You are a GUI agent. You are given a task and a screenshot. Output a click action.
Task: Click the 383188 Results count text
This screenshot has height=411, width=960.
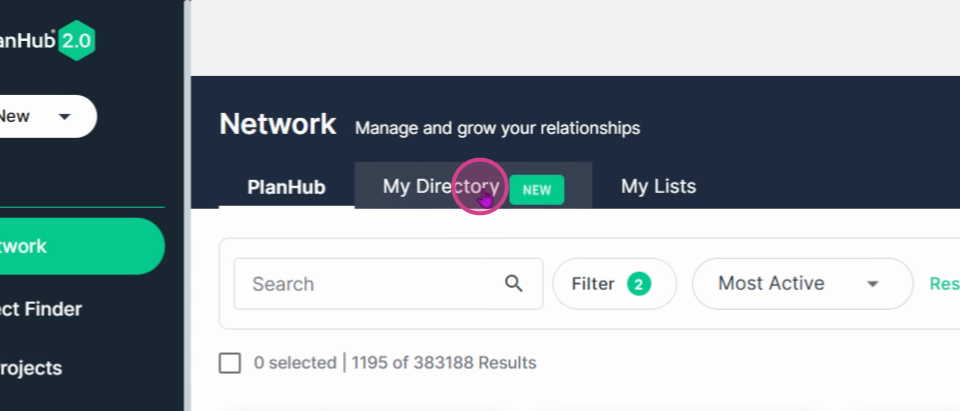coord(474,363)
